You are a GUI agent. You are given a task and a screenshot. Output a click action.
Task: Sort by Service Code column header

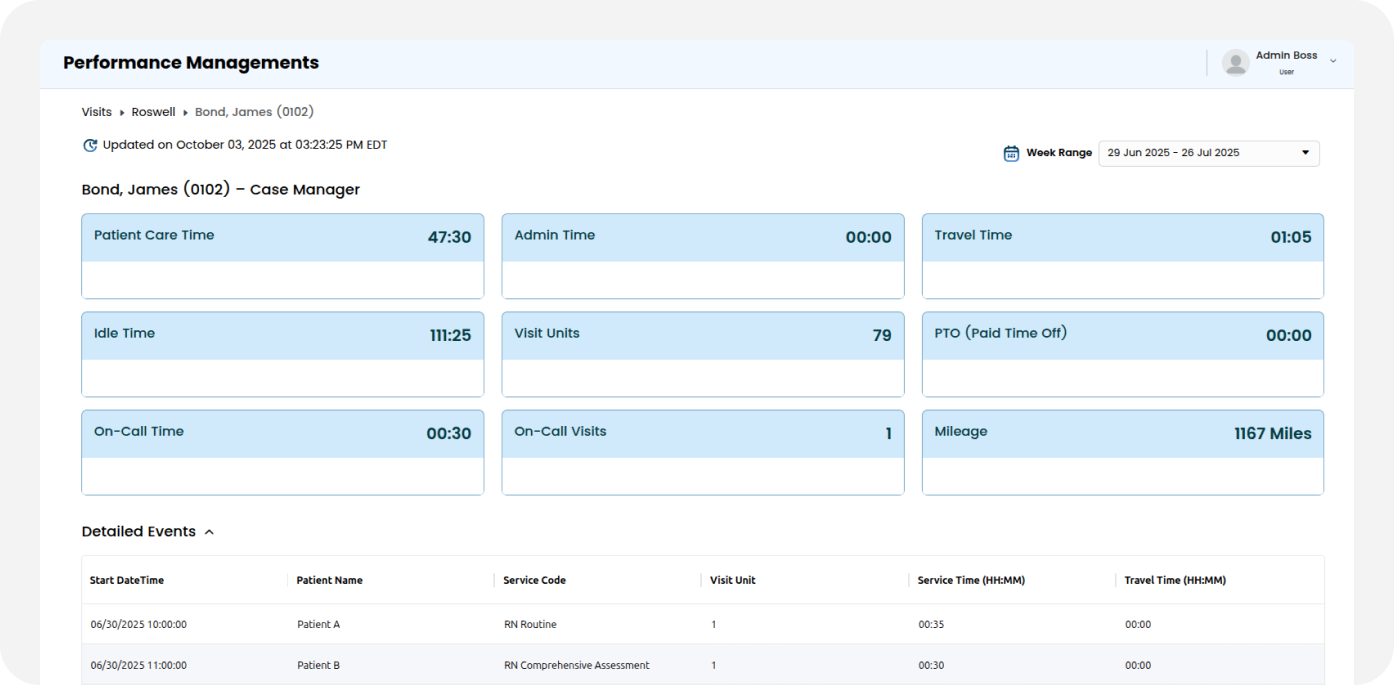click(x=534, y=580)
